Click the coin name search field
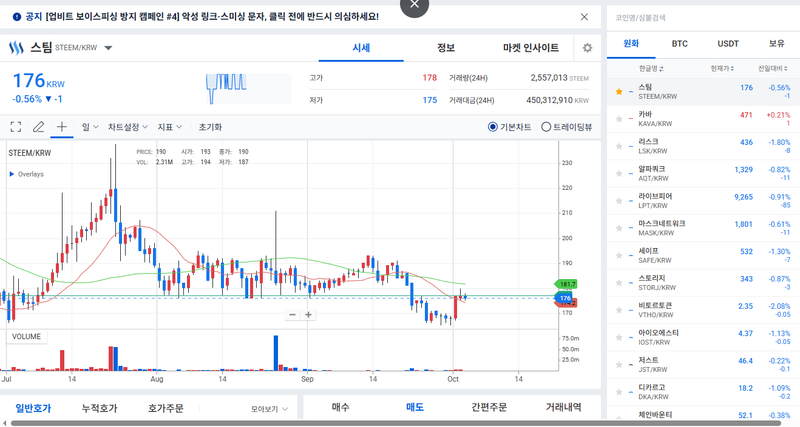The width and height of the screenshot is (800, 427). [x=700, y=17]
